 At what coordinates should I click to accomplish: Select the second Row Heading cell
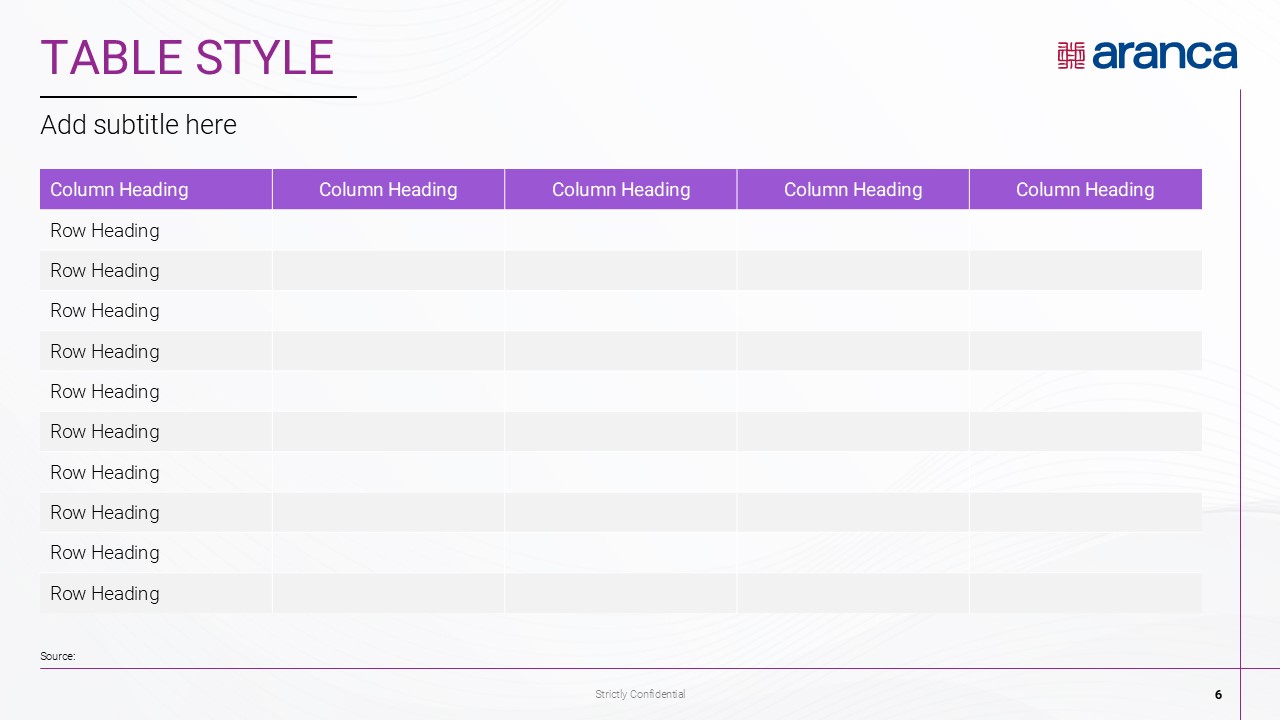tap(105, 271)
